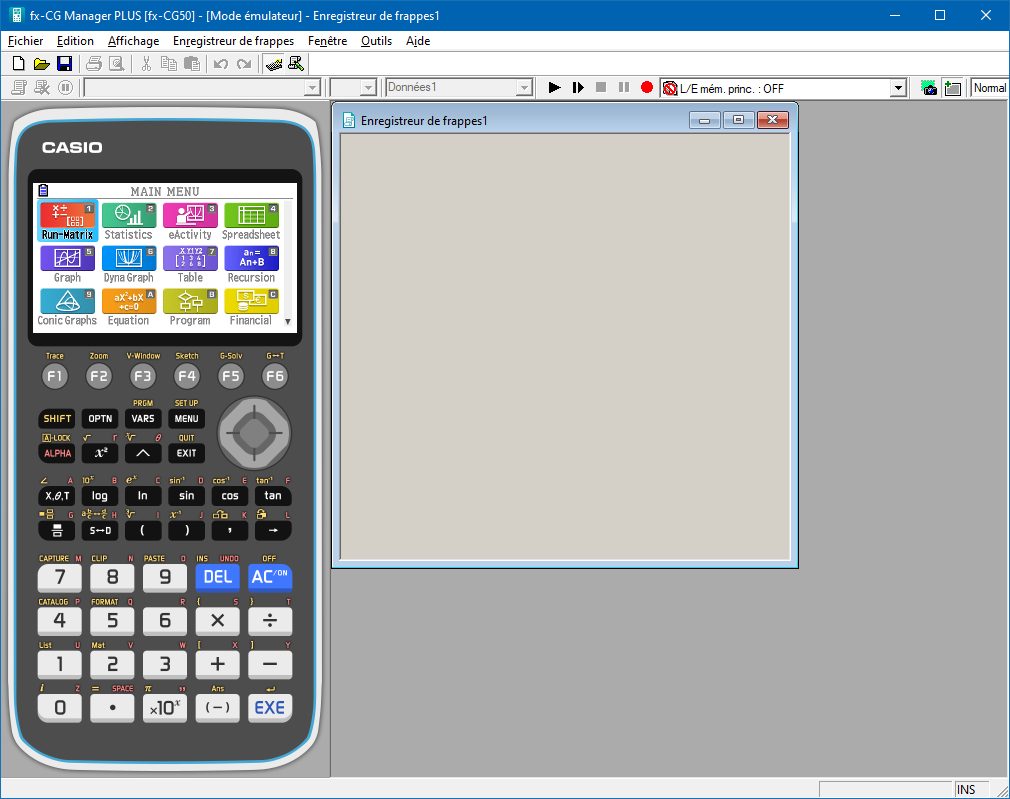Tap the number 7 key
Image resolution: width=1010 pixels, height=799 pixels.
tap(59, 577)
